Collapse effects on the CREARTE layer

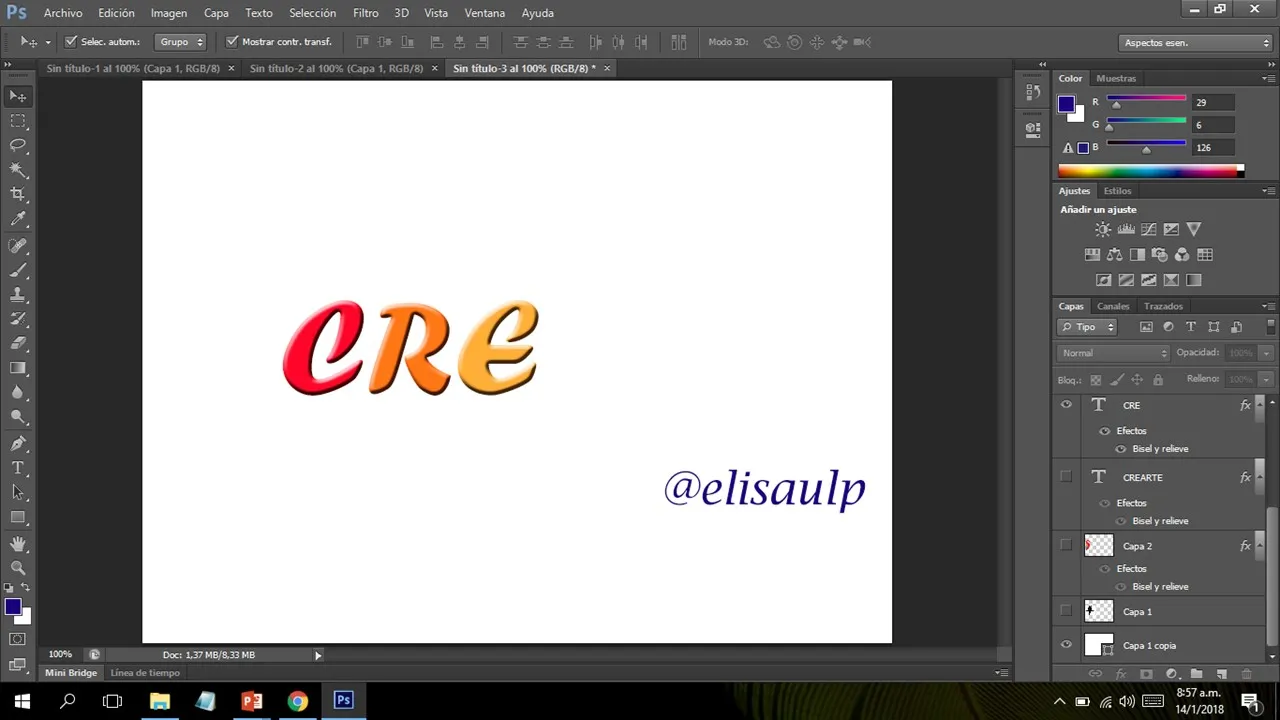[1259, 477]
